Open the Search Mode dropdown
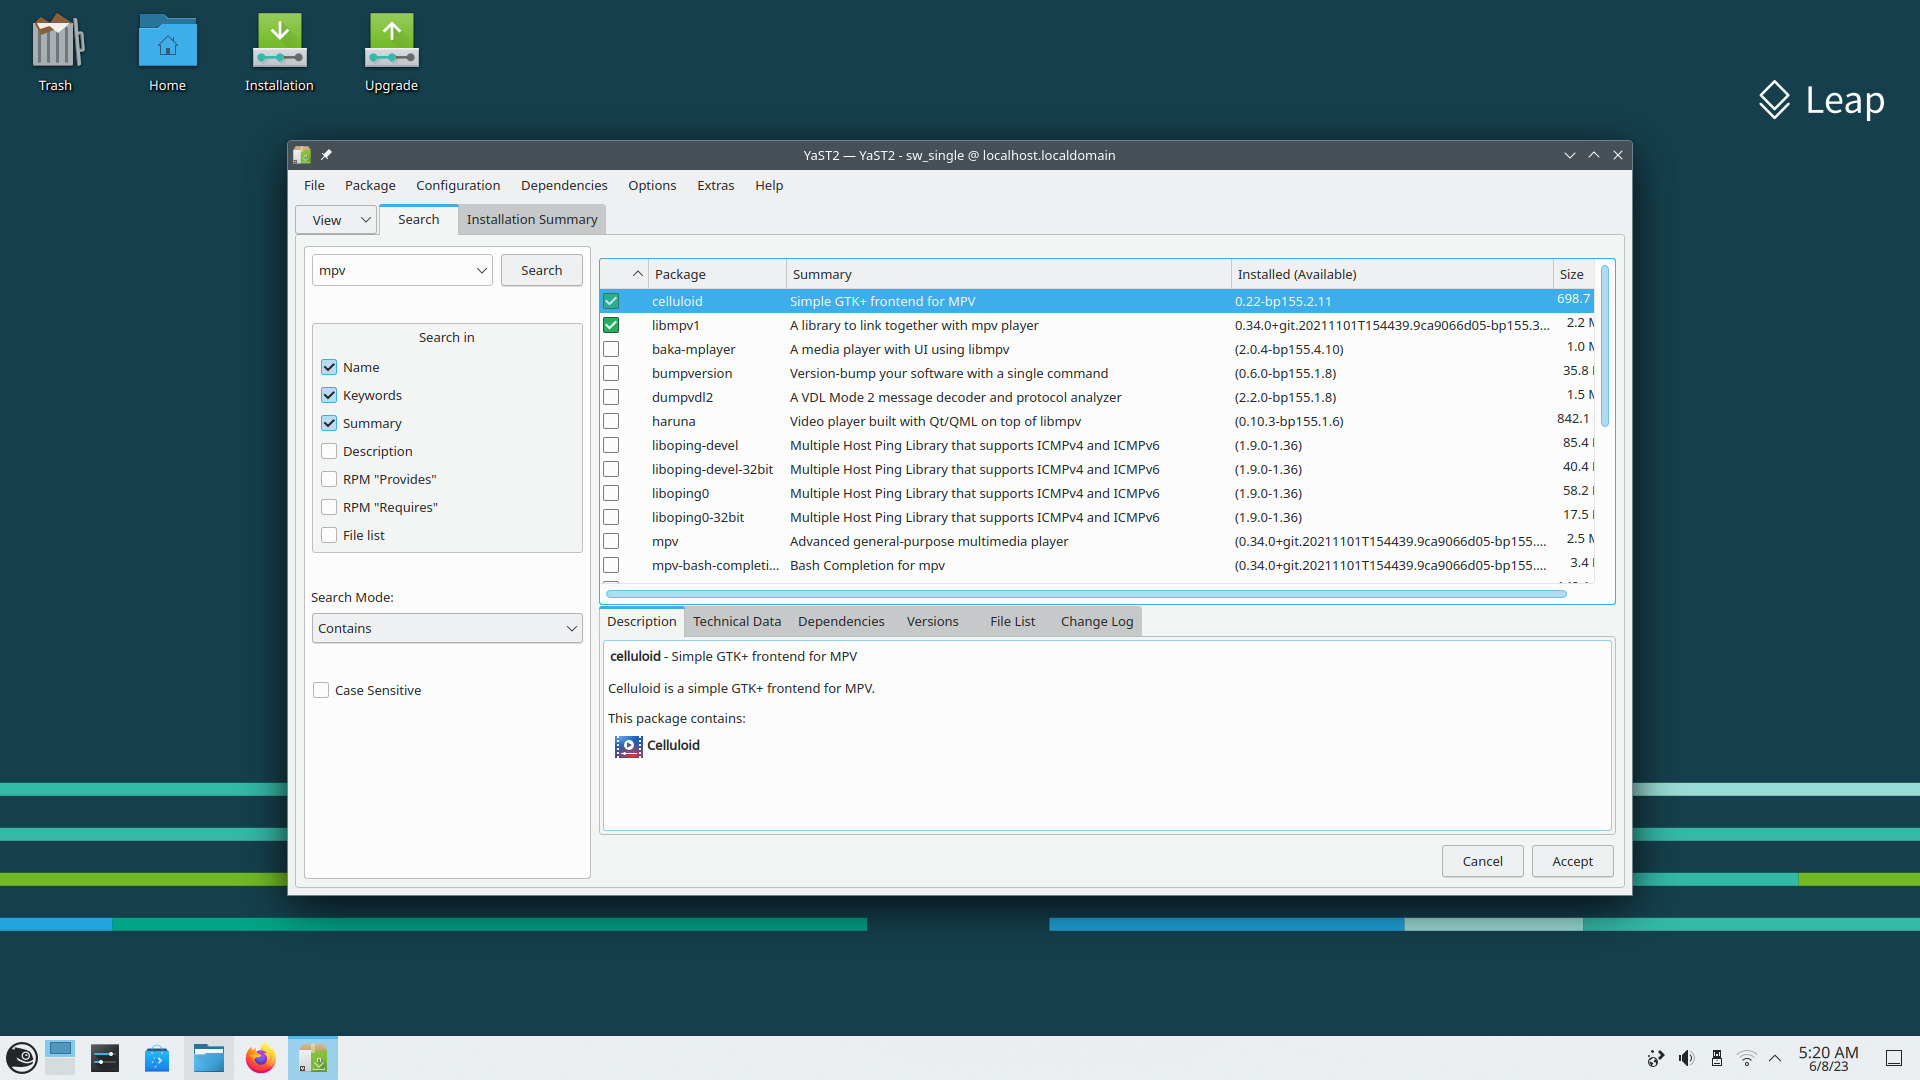 [x=446, y=628]
